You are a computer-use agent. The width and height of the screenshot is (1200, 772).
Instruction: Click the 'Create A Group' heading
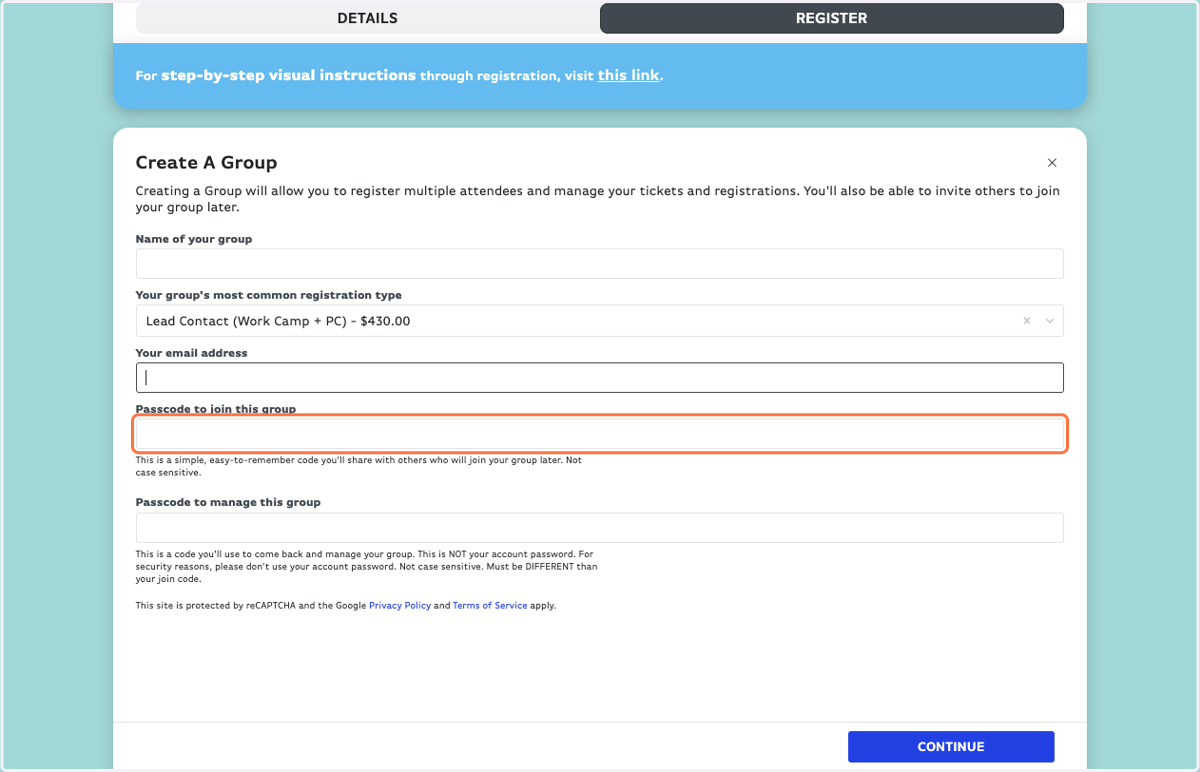(206, 162)
